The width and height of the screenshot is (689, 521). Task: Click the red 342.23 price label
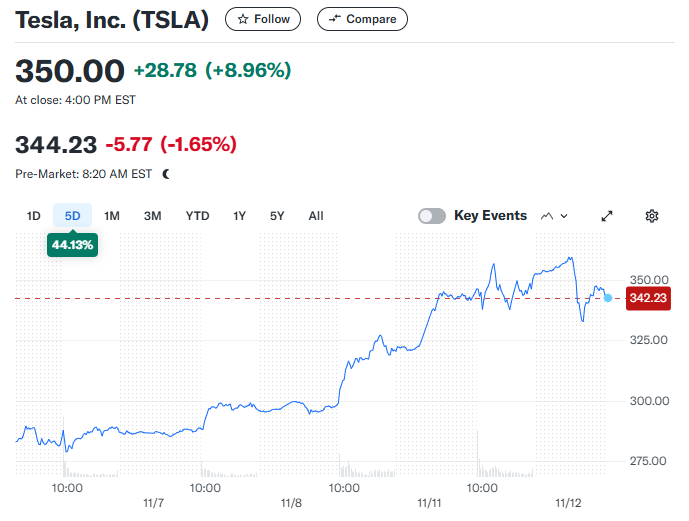647,298
